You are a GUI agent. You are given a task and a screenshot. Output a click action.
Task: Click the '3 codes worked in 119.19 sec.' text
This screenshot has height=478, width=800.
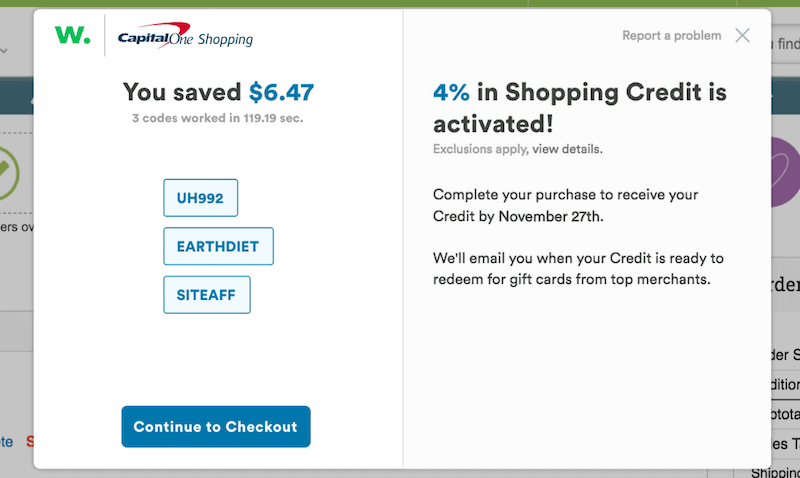click(x=217, y=118)
